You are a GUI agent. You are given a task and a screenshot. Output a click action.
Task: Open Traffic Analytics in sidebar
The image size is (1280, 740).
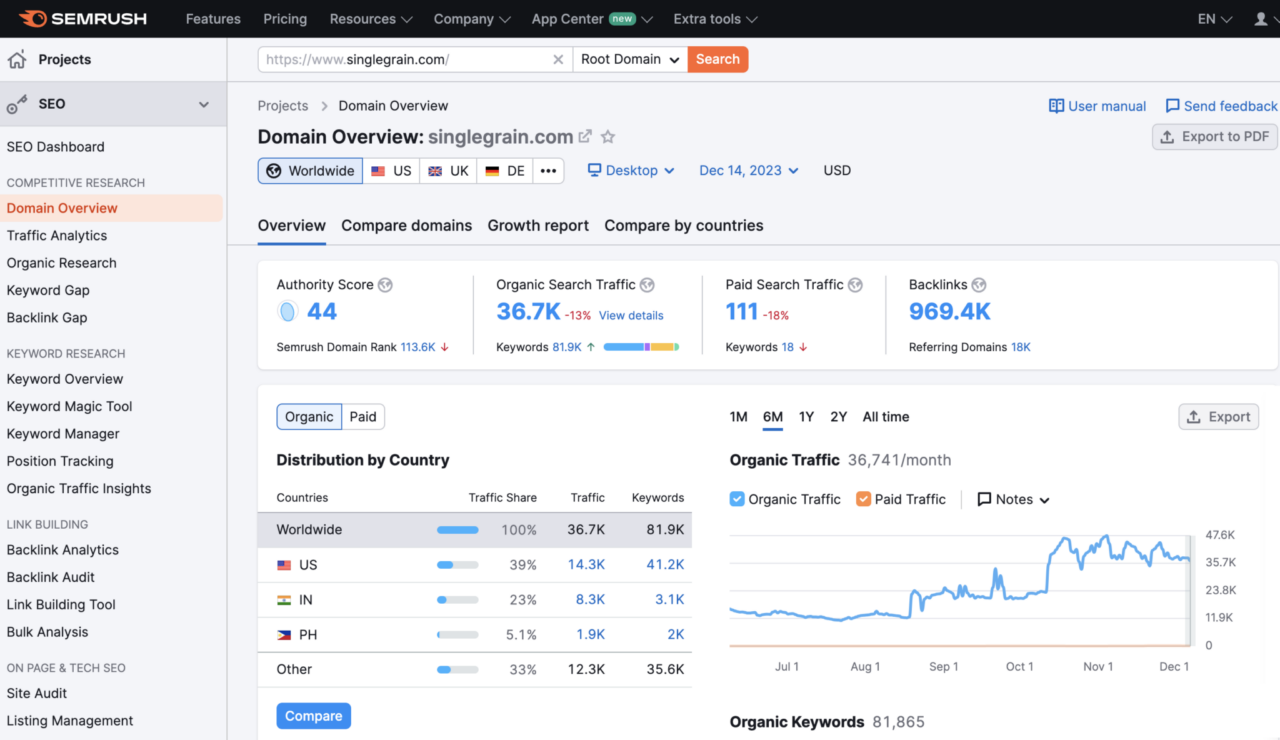point(57,236)
